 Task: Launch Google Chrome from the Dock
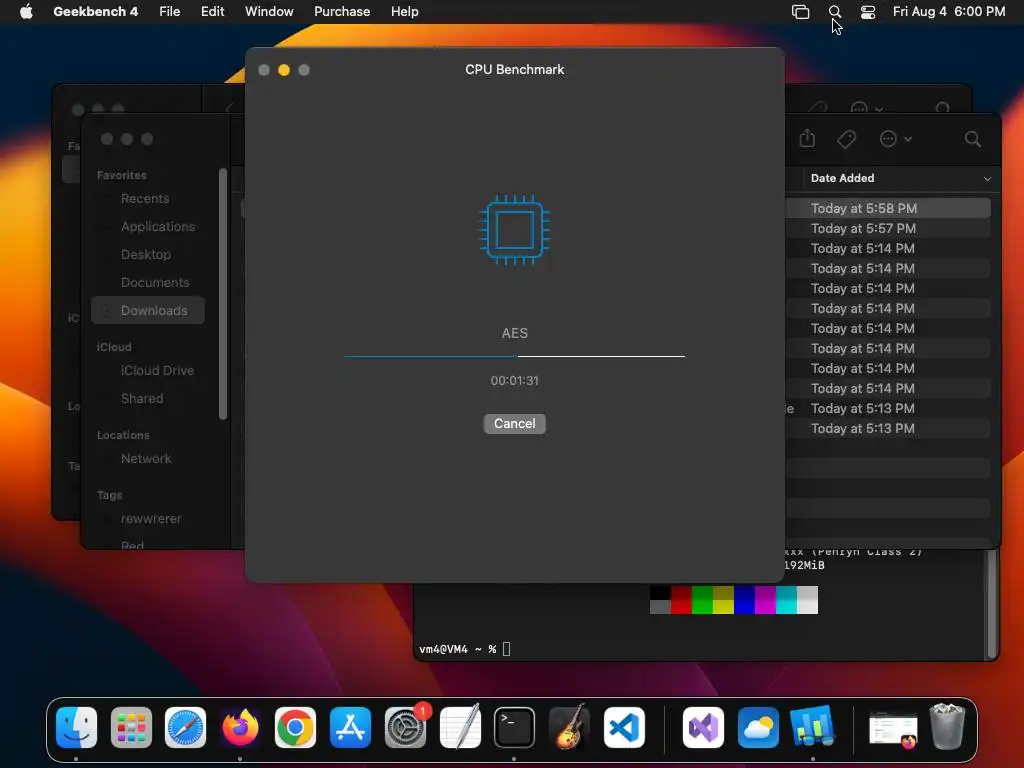click(x=295, y=728)
